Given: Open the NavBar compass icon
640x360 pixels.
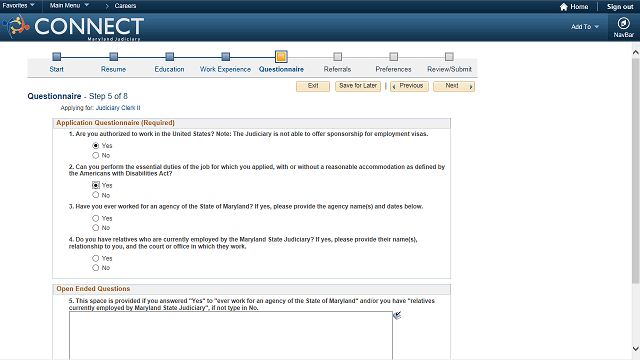Looking at the screenshot, I should tap(623, 23).
